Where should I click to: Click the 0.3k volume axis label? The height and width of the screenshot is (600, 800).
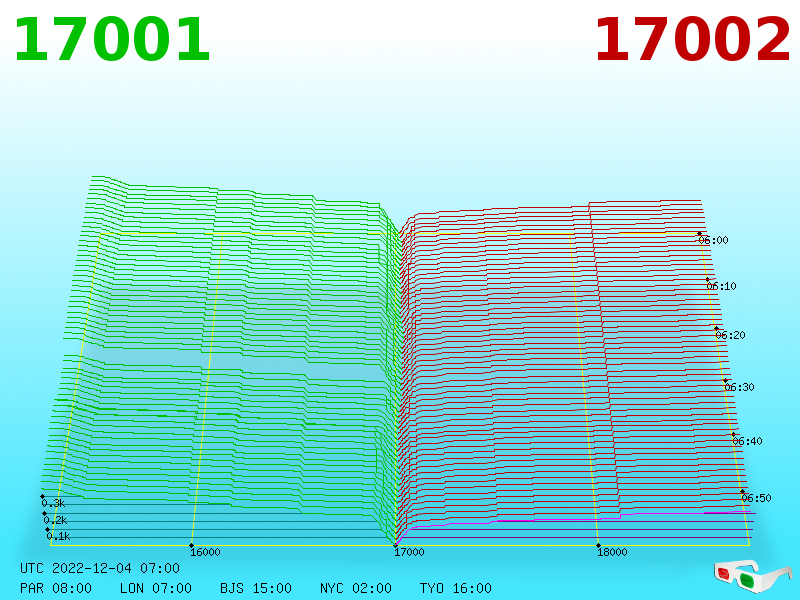53,503
